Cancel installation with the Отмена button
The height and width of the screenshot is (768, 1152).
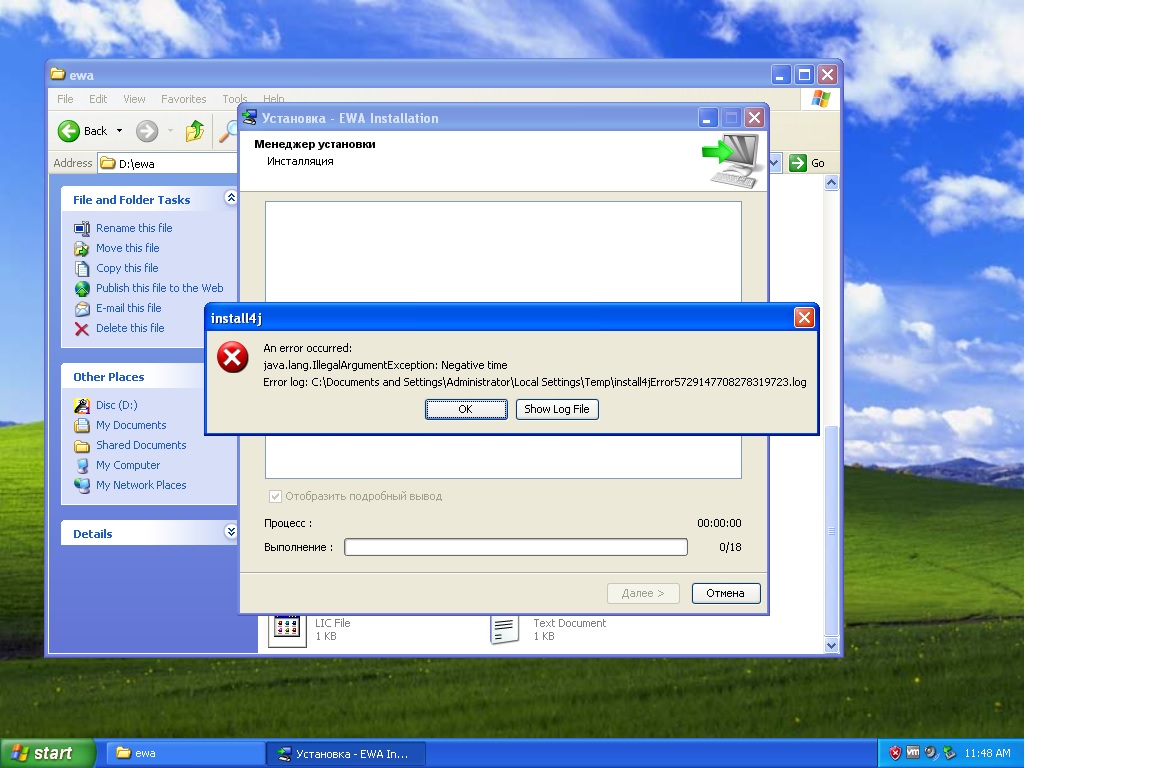[726, 593]
